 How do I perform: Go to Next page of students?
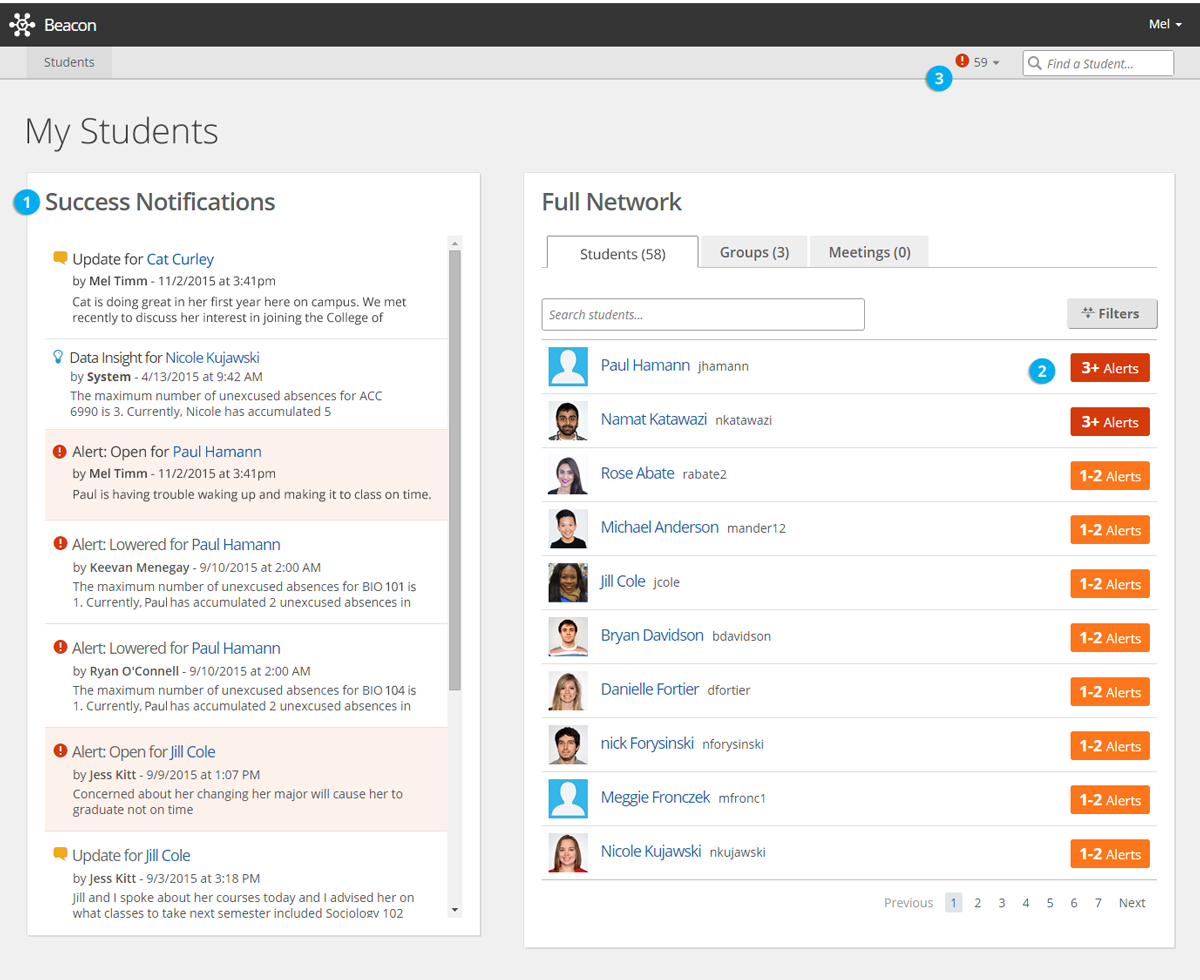coord(1131,903)
